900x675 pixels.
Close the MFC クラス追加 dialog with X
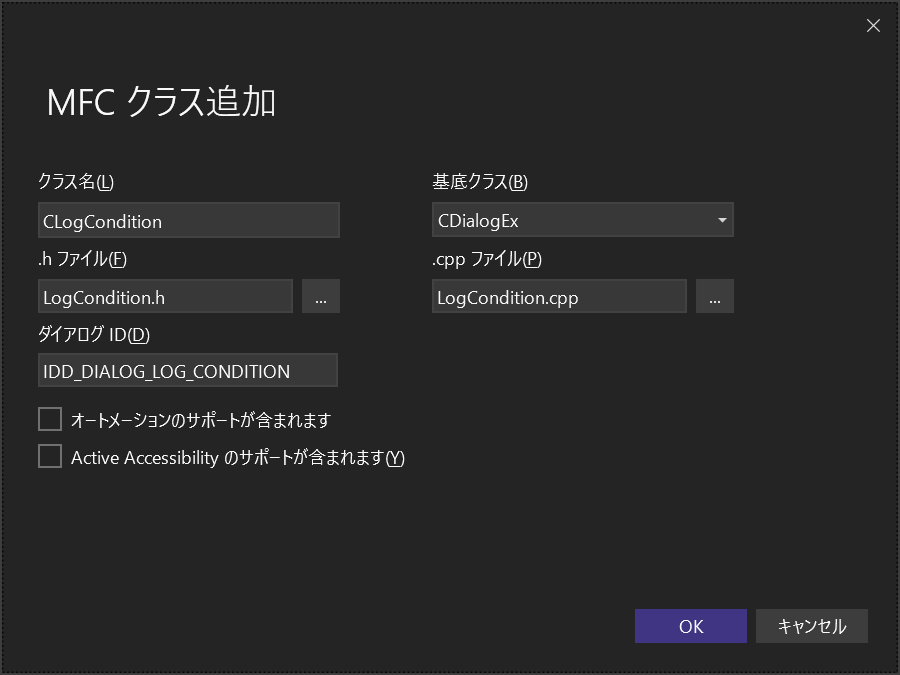tap(873, 26)
